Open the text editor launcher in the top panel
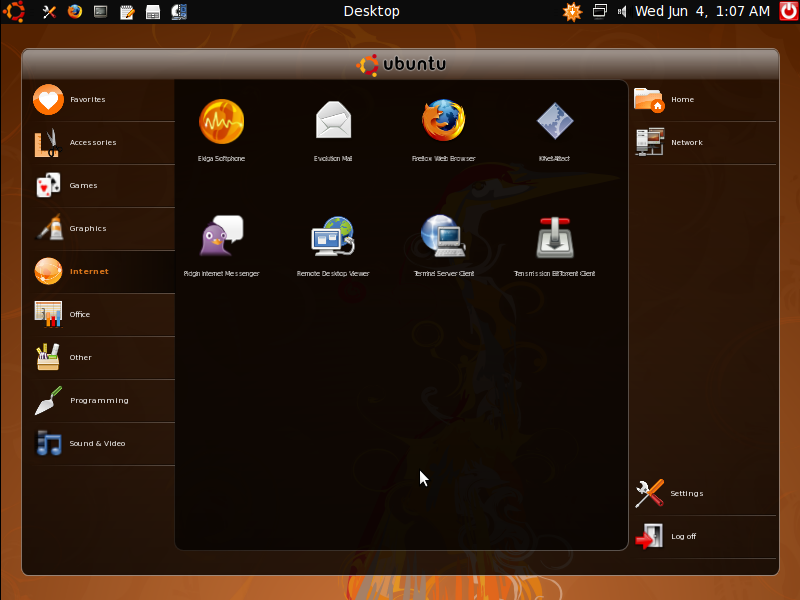800x600 pixels. 127,12
